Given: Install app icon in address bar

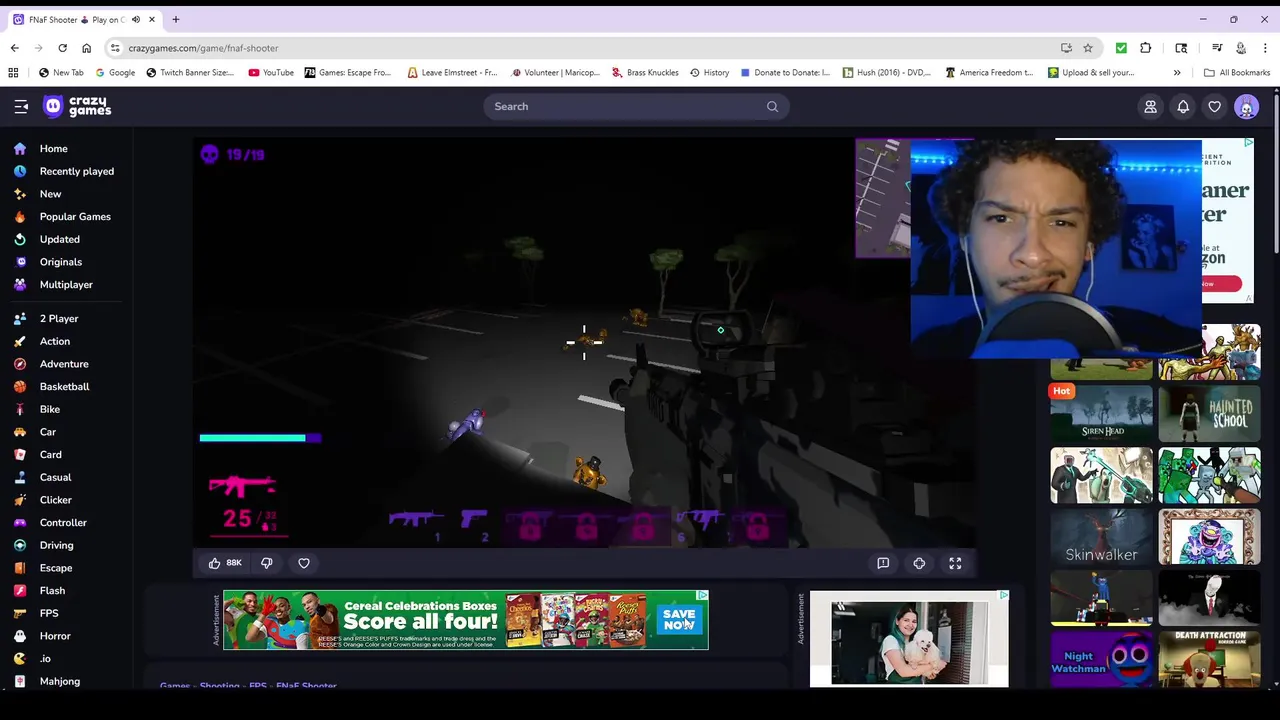Looking at the screenshot, I should (1066, 48).
